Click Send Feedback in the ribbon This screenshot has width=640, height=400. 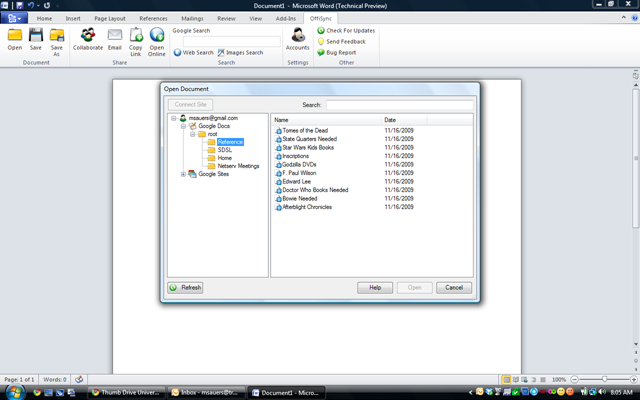pyautogui.click(x=342, y=42)
